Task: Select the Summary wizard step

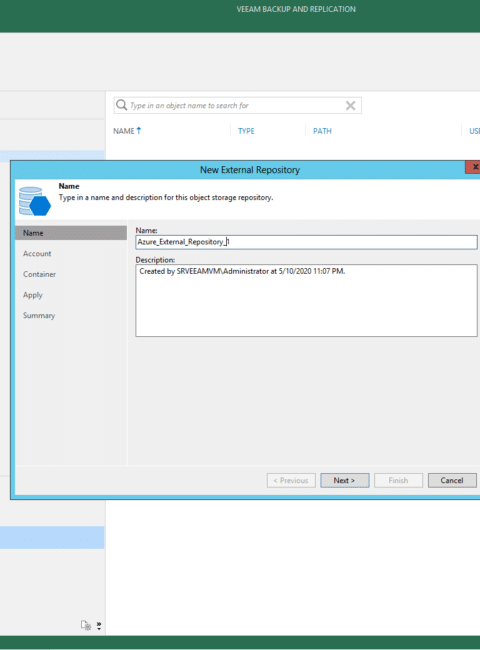Action: [39, 315]
